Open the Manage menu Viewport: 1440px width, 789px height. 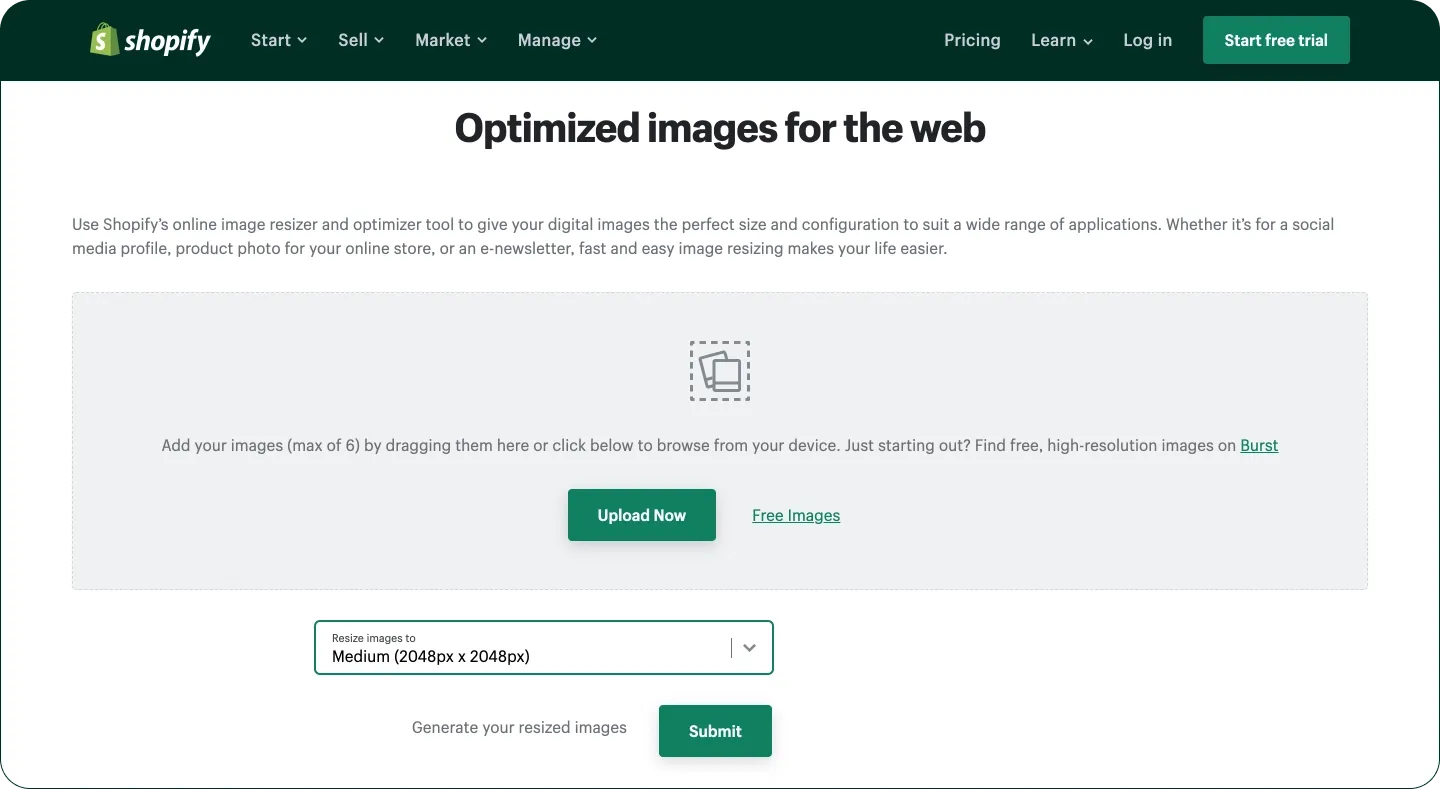coord(548,40)
